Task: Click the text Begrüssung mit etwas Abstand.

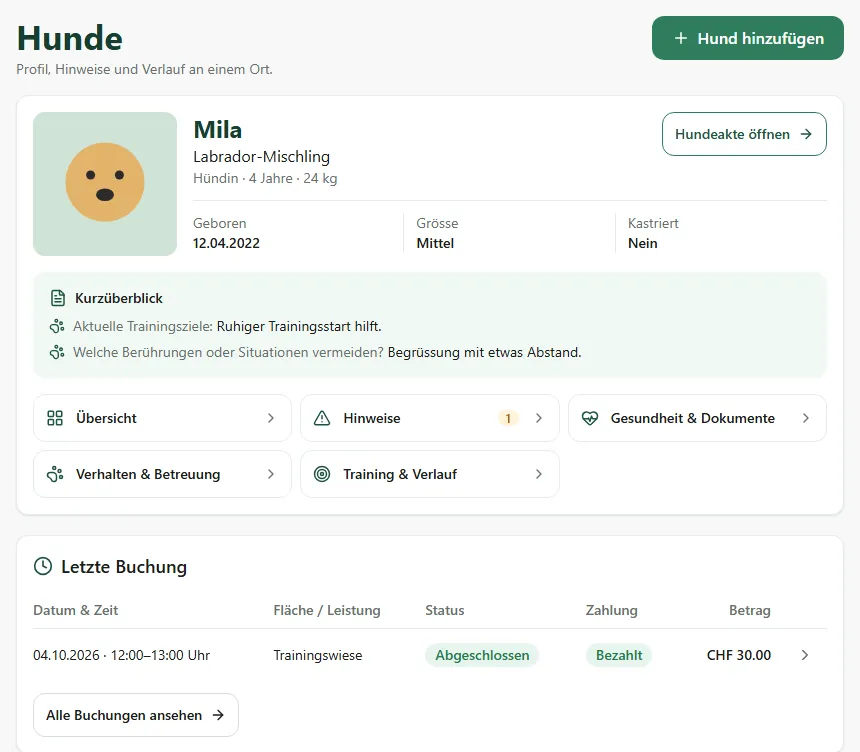Action: click(x=484, y=352)
